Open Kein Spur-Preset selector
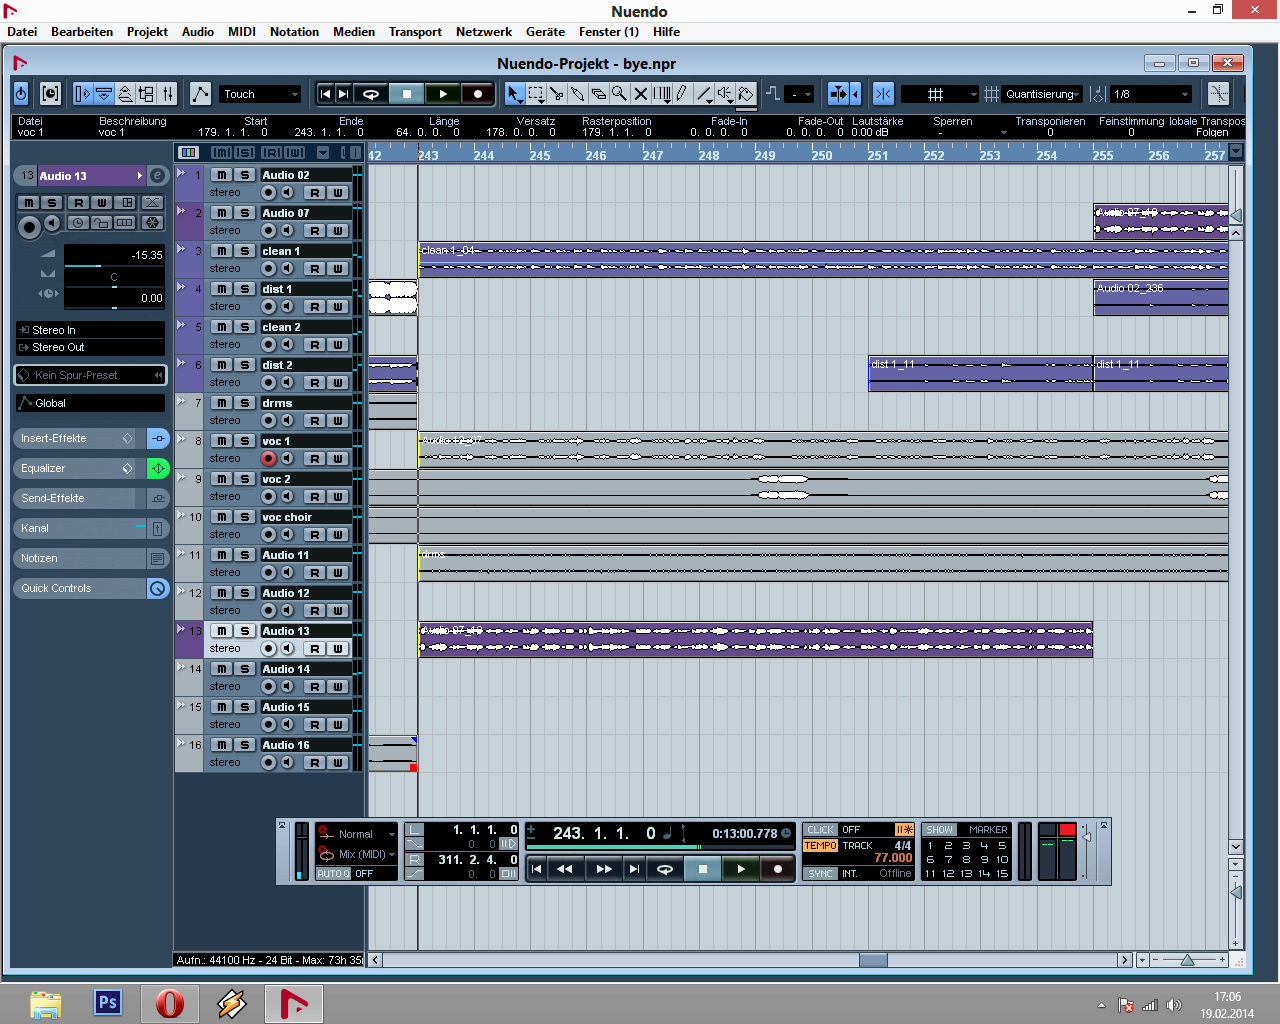Screen dimensions: 1280x1024 90,375
